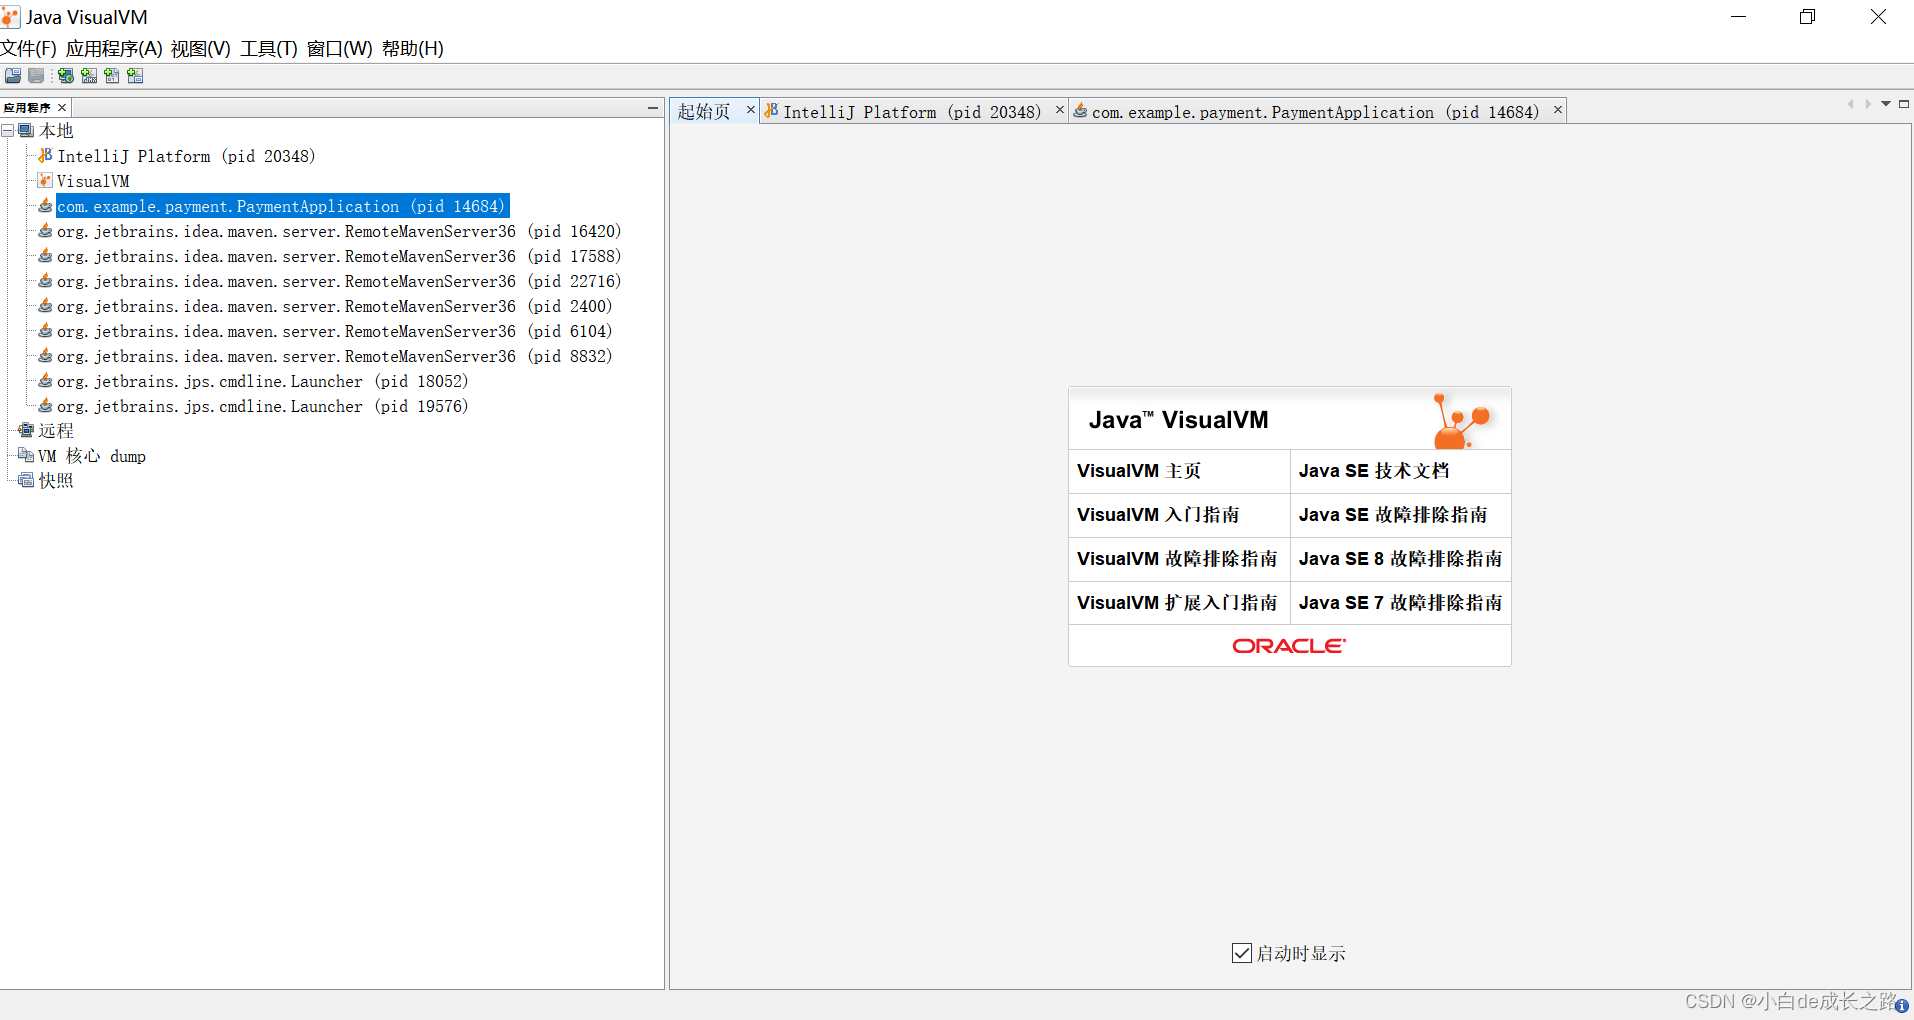
Task: Click the VisualVM icon in applications tree
Action: [45, 181]
